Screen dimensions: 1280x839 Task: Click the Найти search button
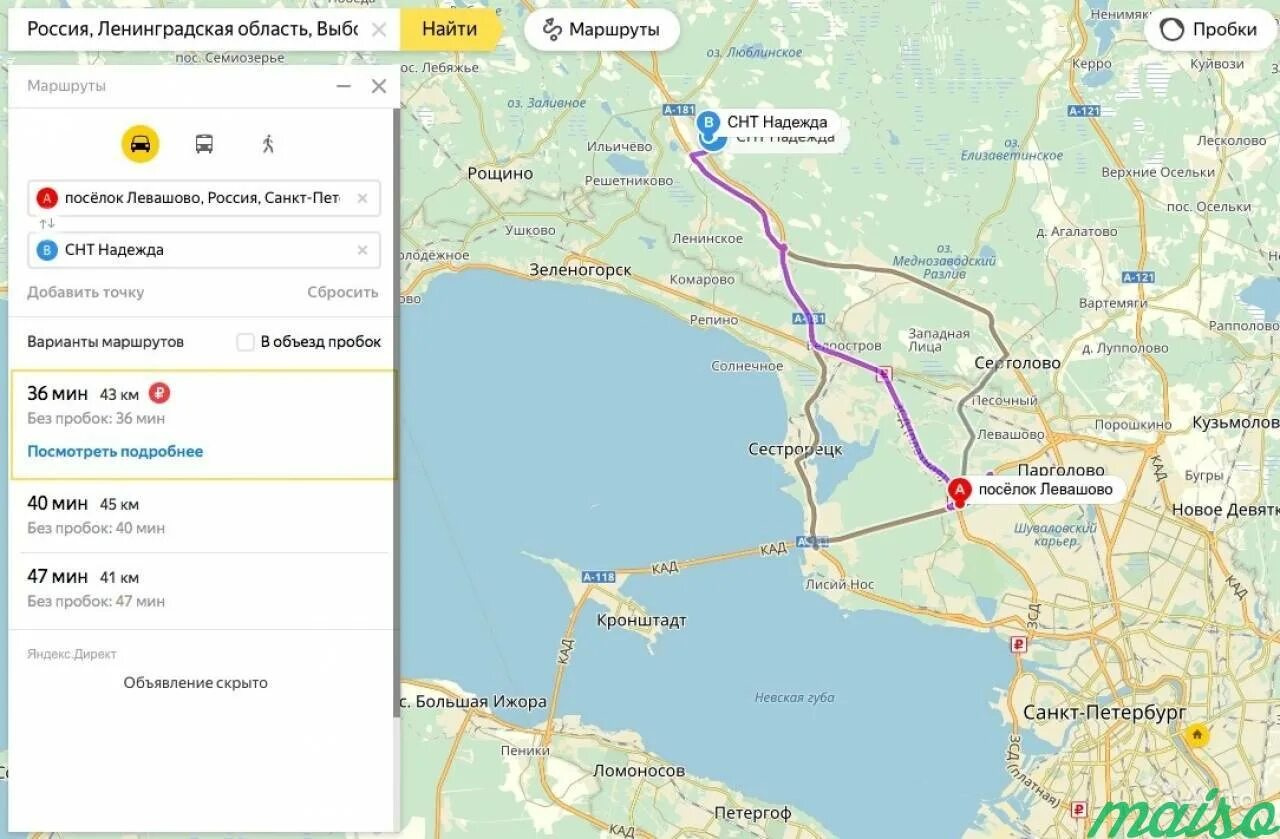449,29
